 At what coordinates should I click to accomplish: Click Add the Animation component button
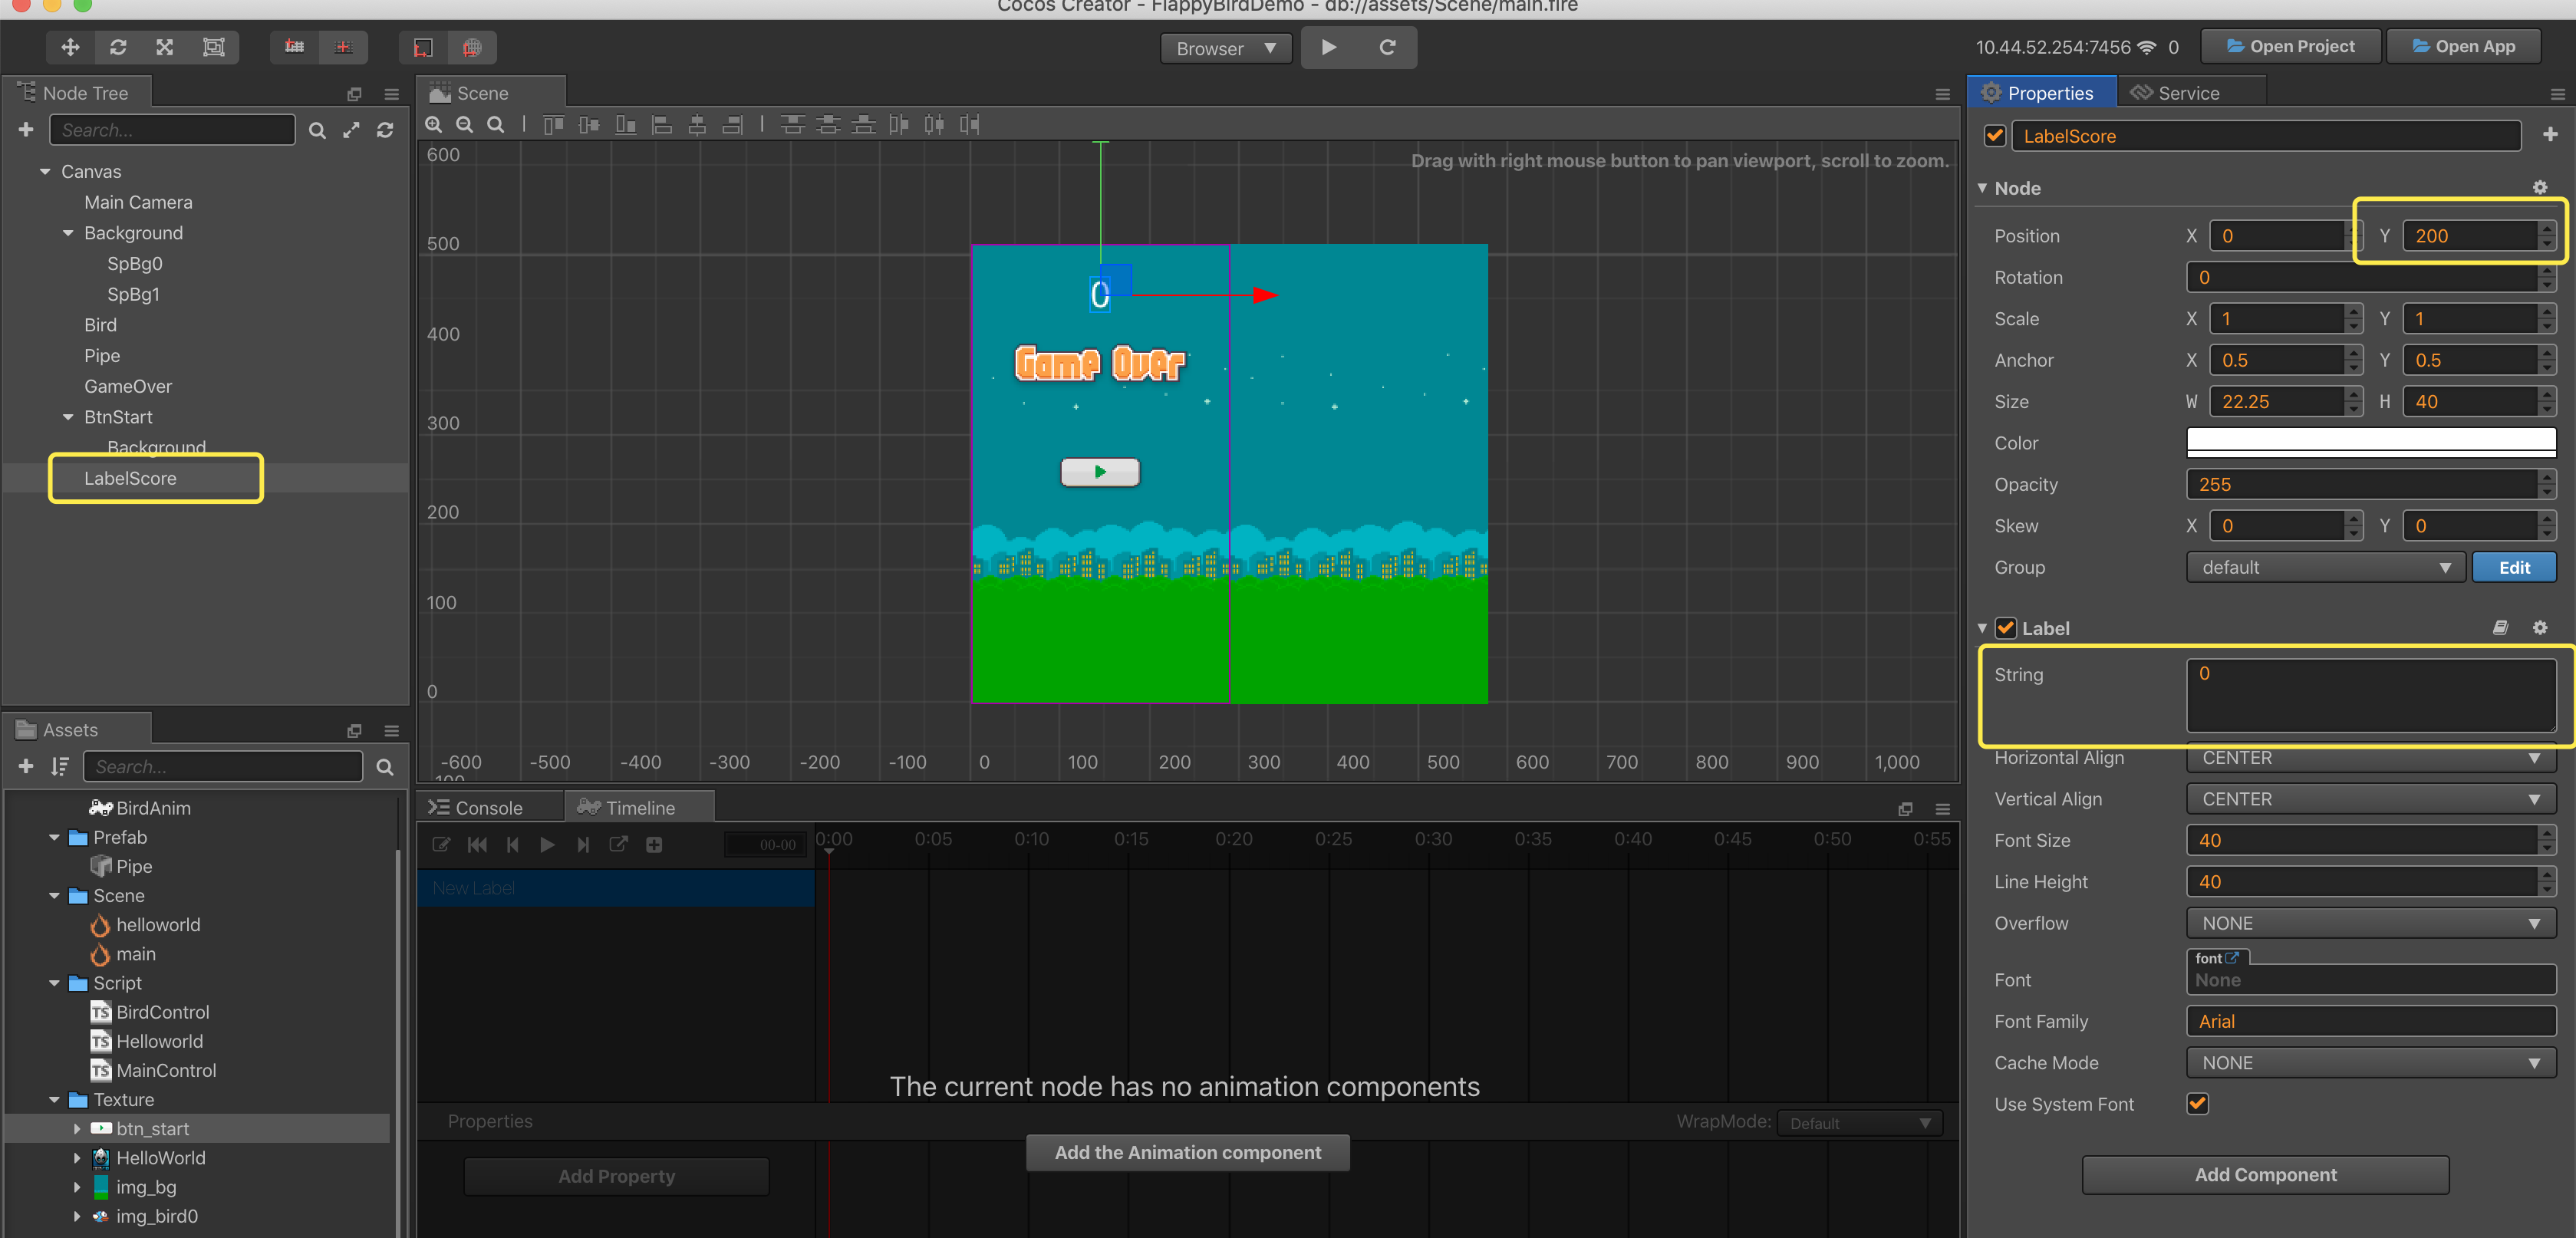[x=1187, y=1153]
